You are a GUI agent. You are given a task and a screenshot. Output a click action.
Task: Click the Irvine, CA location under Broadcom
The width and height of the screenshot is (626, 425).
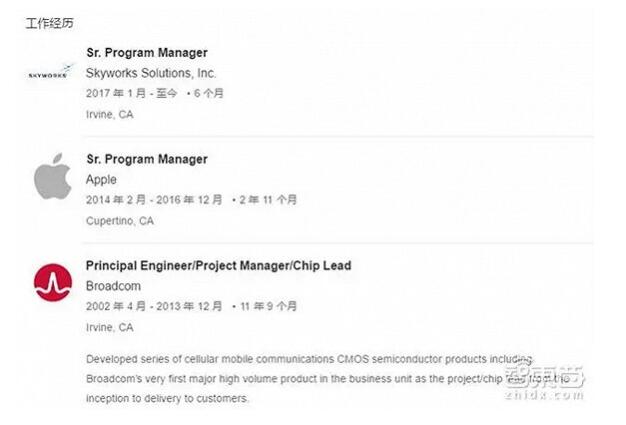click(110, 328)
